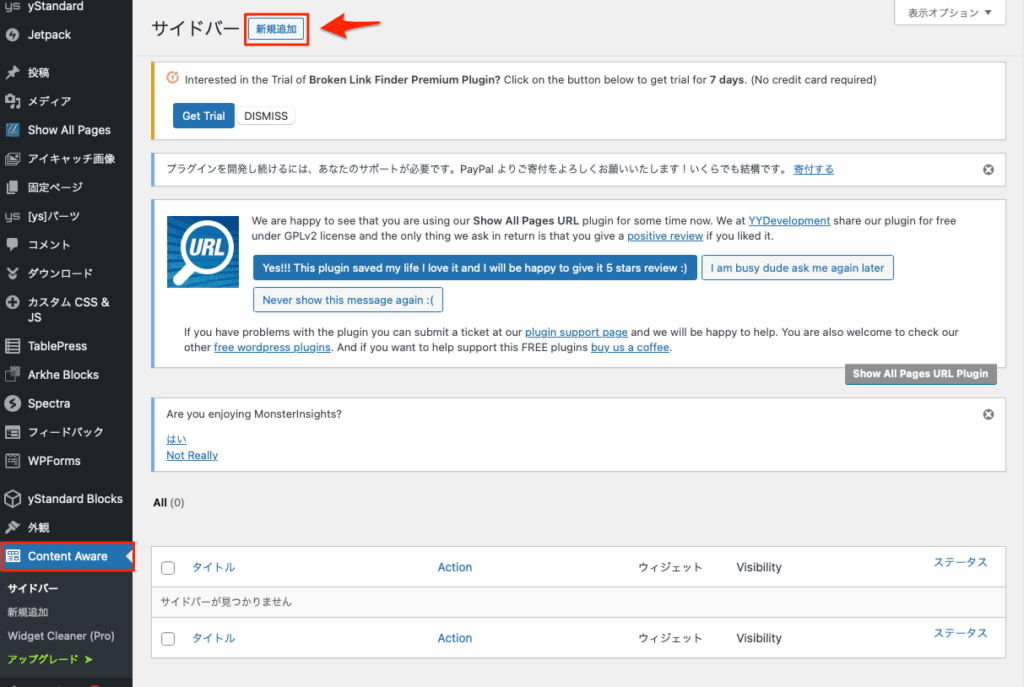This screenshot has height=687, width=1024.
Task: Click the TablePress table icon
Action: [x=12, y=346]
